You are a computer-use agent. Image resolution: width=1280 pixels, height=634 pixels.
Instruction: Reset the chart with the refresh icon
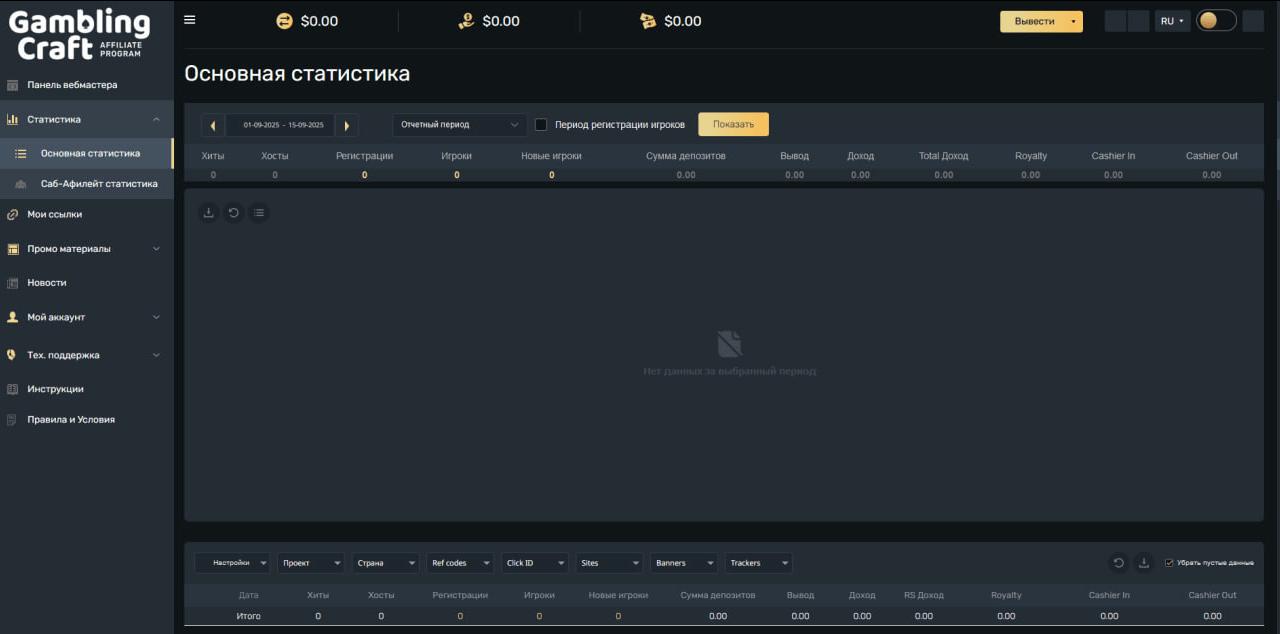click(x=233, y=212)
